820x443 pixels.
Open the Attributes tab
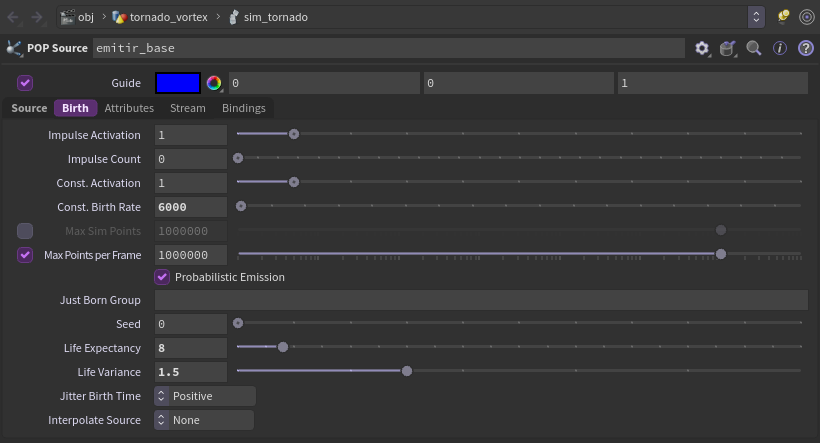(129, 108)
